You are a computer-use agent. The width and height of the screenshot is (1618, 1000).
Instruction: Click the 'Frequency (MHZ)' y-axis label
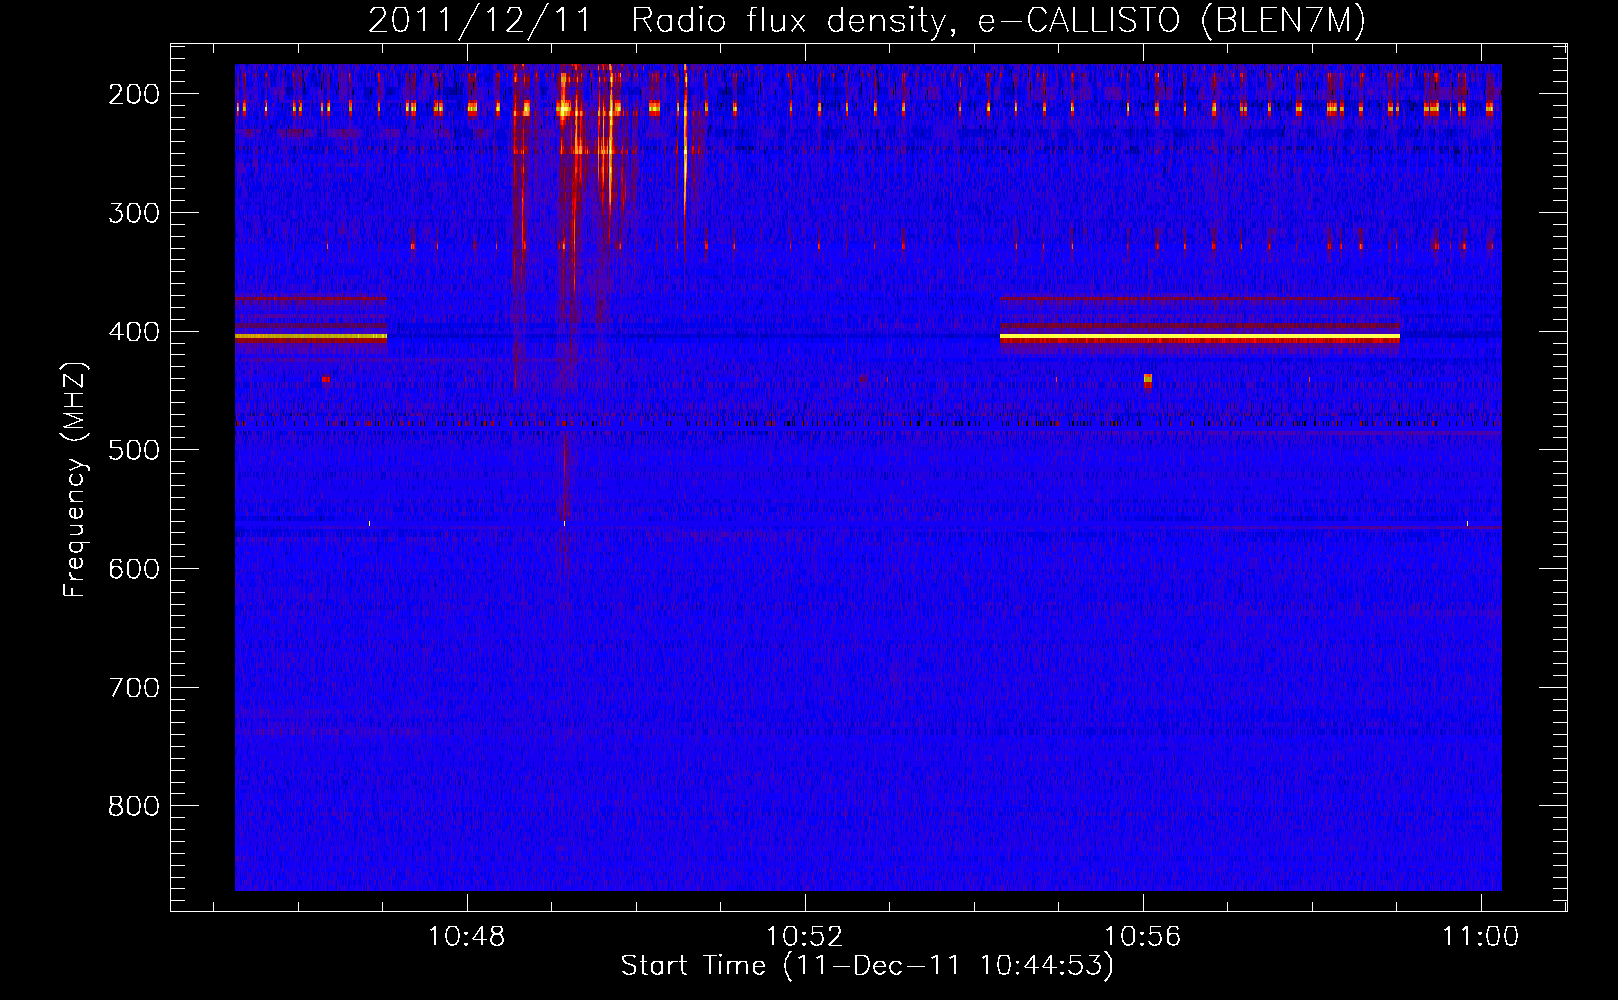click(x=76, y=480)
